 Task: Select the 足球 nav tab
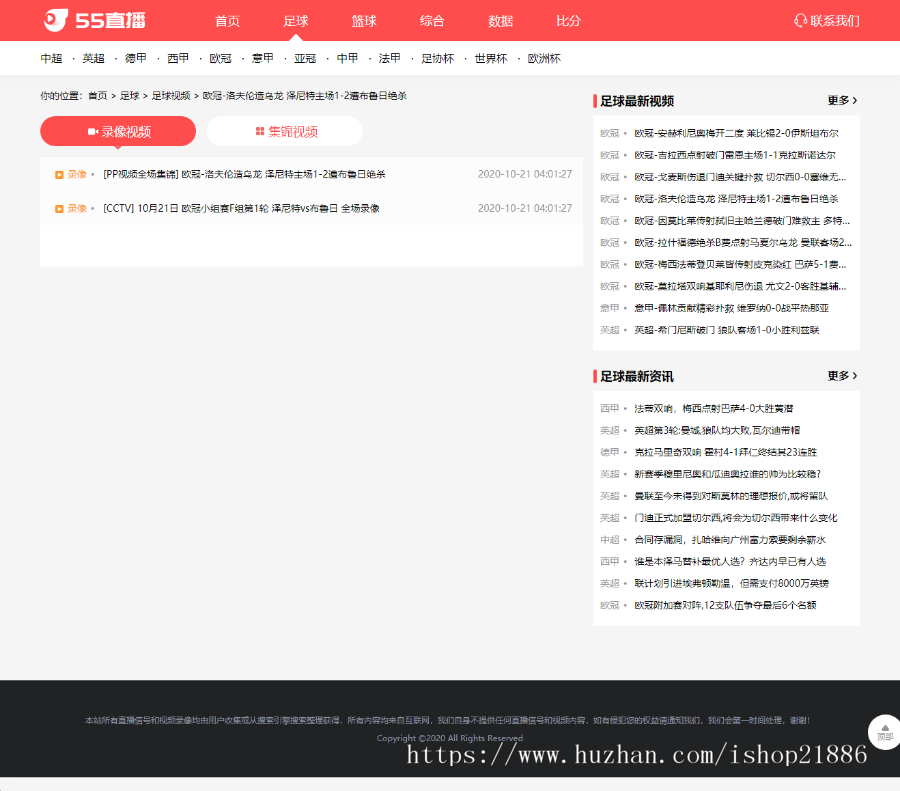(x=296, y=21)
